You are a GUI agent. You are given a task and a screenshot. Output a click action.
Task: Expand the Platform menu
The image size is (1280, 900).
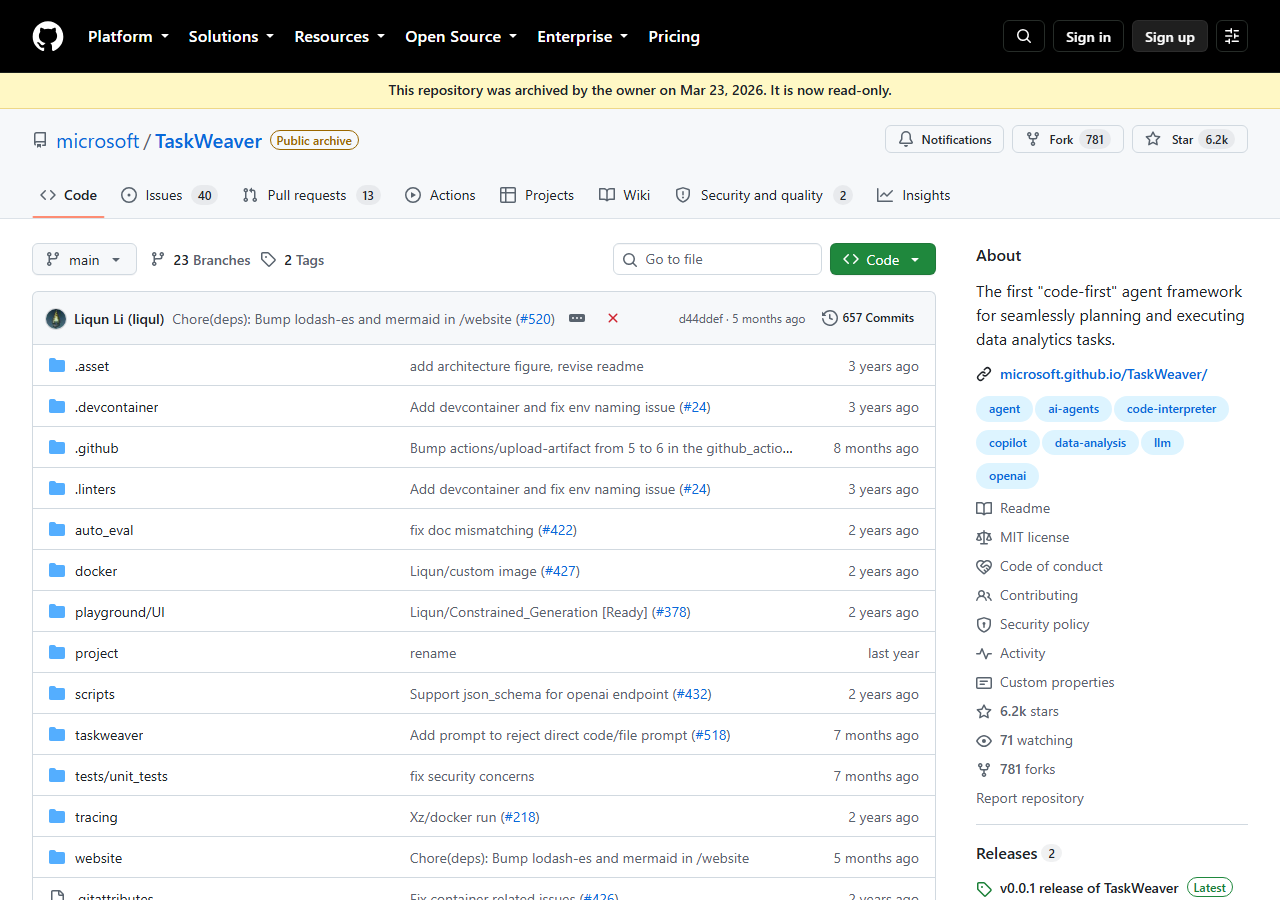click(x=128, y=37)
